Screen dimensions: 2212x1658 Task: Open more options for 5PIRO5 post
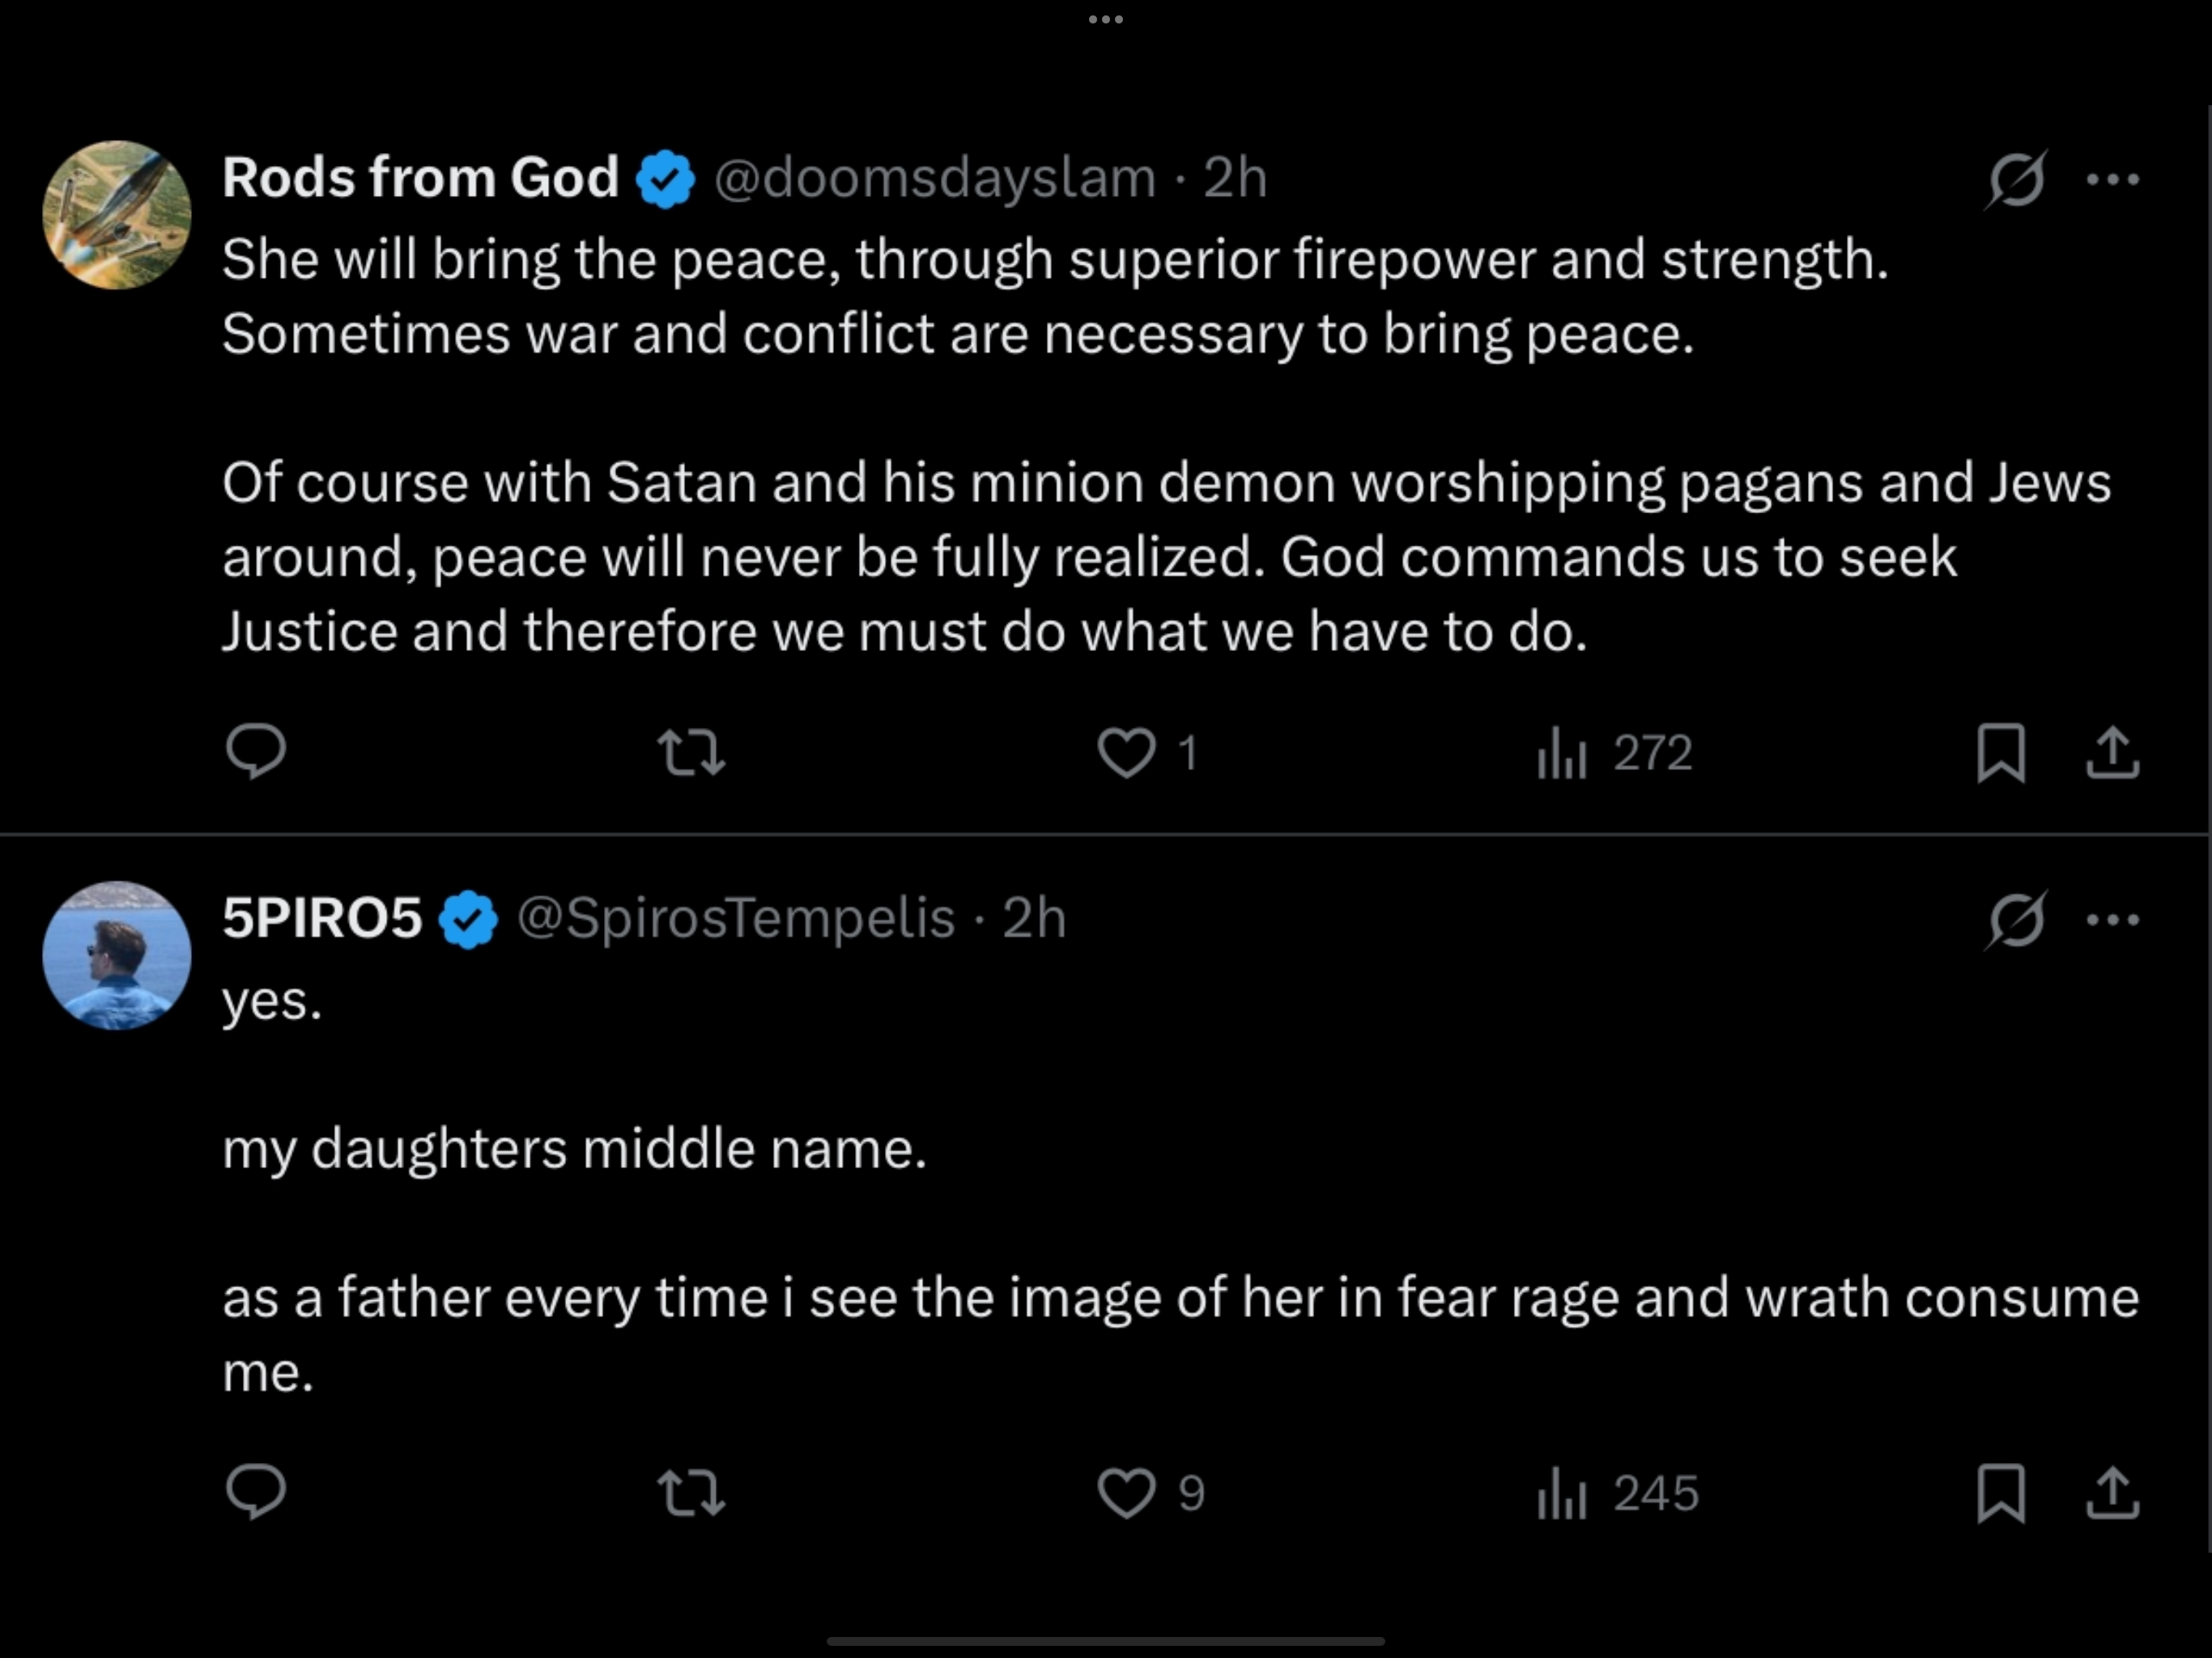pos(2113,920)
